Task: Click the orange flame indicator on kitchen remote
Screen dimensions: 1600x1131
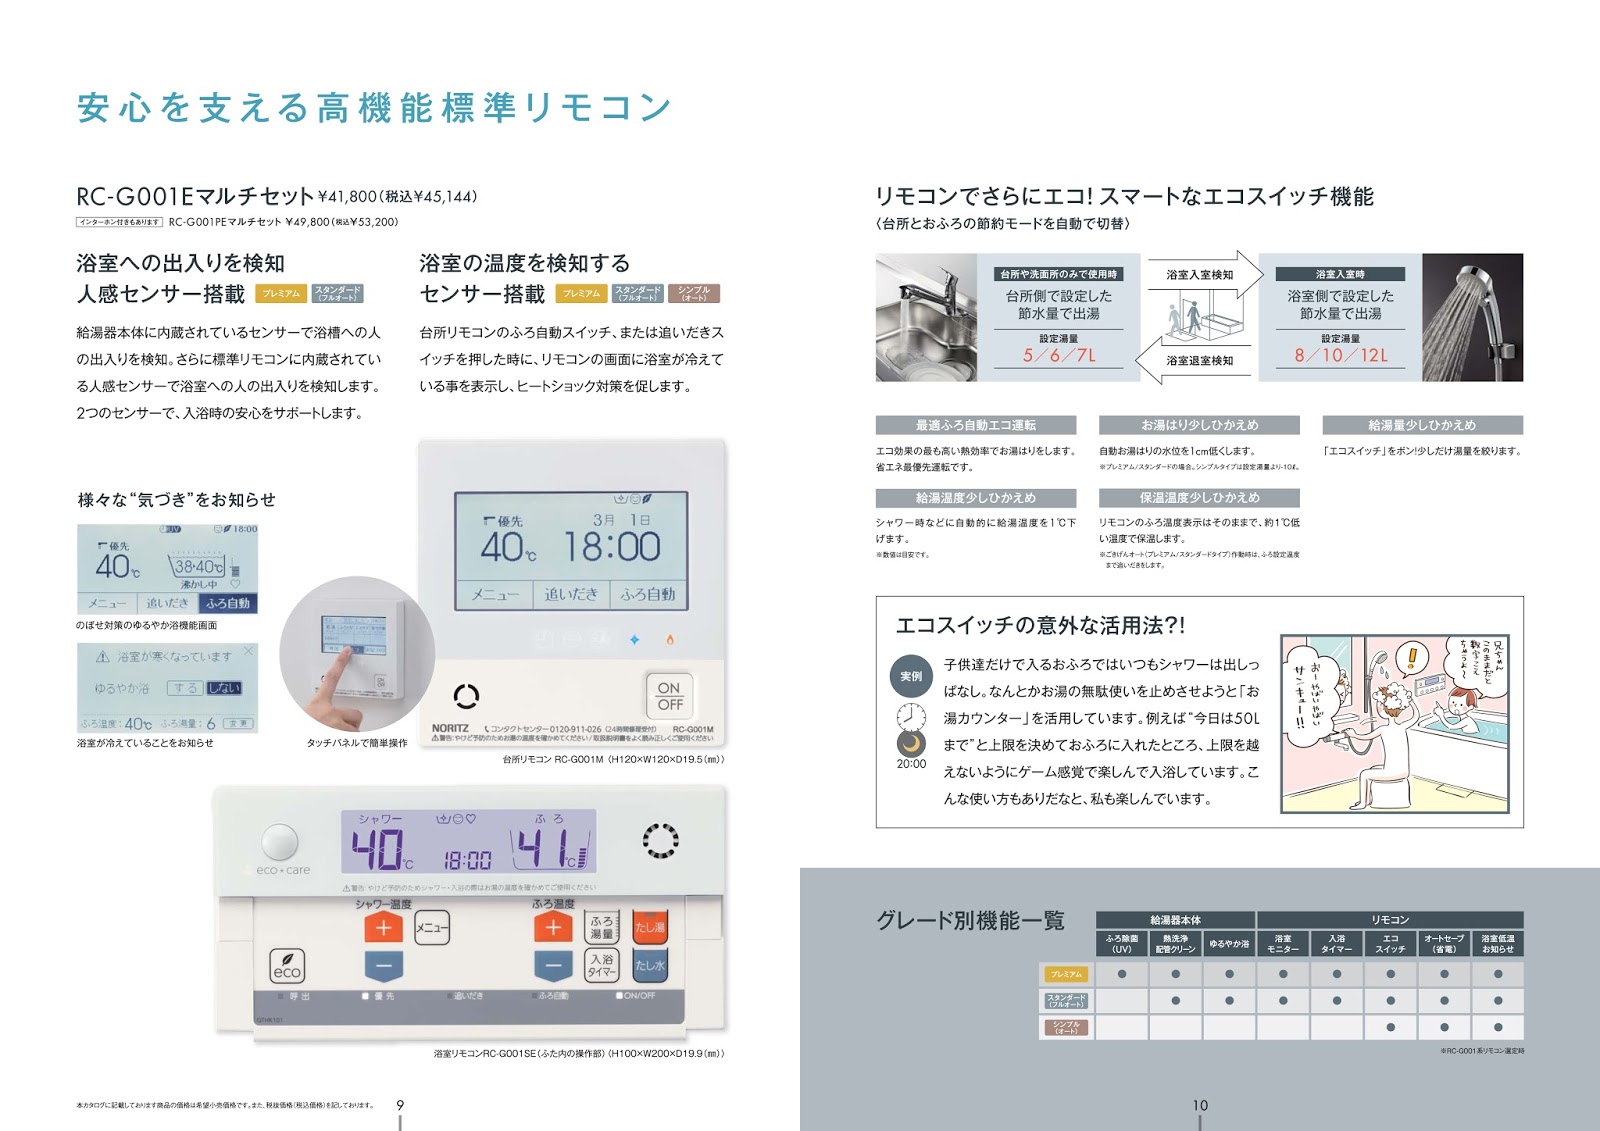Action: [x=670, y=639]
